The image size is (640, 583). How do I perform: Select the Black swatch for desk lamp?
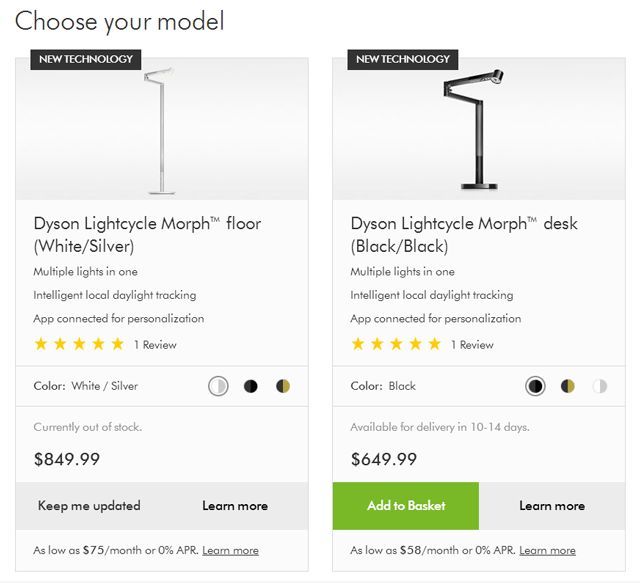point(535,386)
